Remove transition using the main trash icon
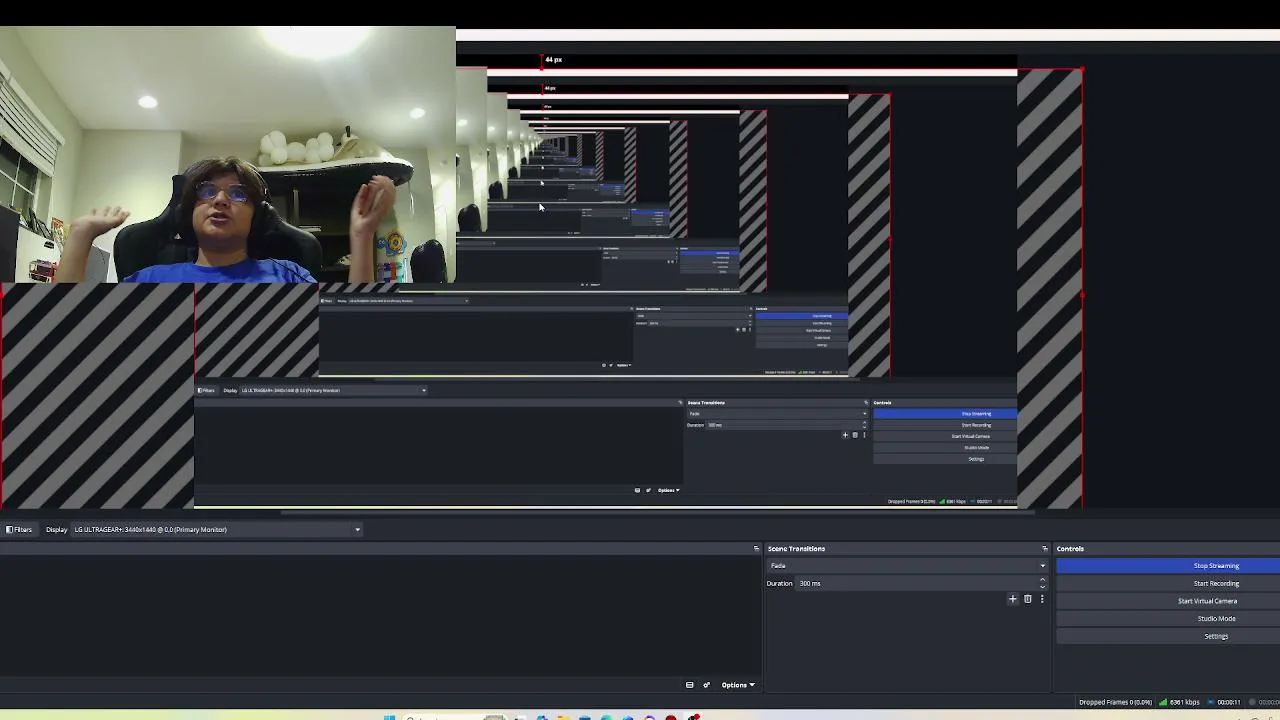Image resolution: width=1280 pixels, height=720 pixels. point(1027,599)
